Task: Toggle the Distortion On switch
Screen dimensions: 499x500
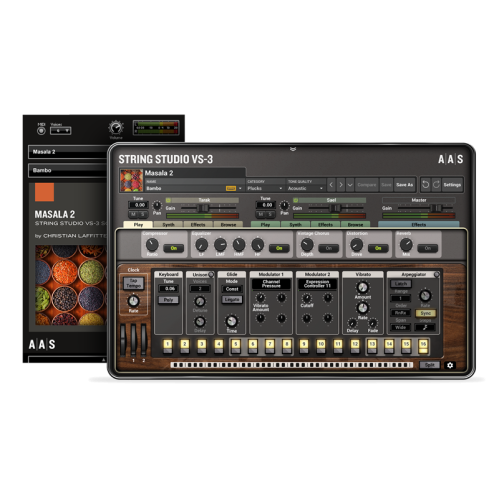Action: [x=378, y=248]
